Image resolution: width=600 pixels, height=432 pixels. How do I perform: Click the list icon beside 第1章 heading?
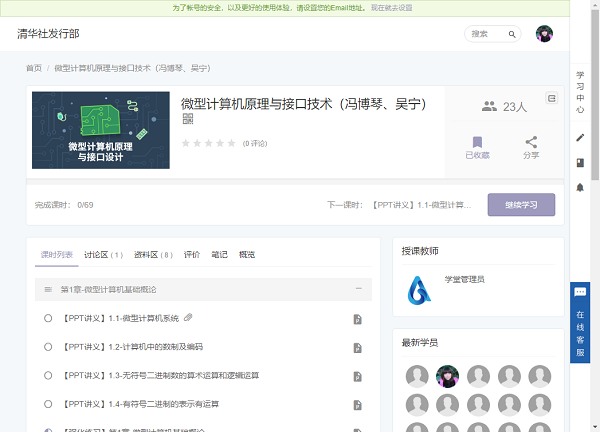[x=48, y=290]
